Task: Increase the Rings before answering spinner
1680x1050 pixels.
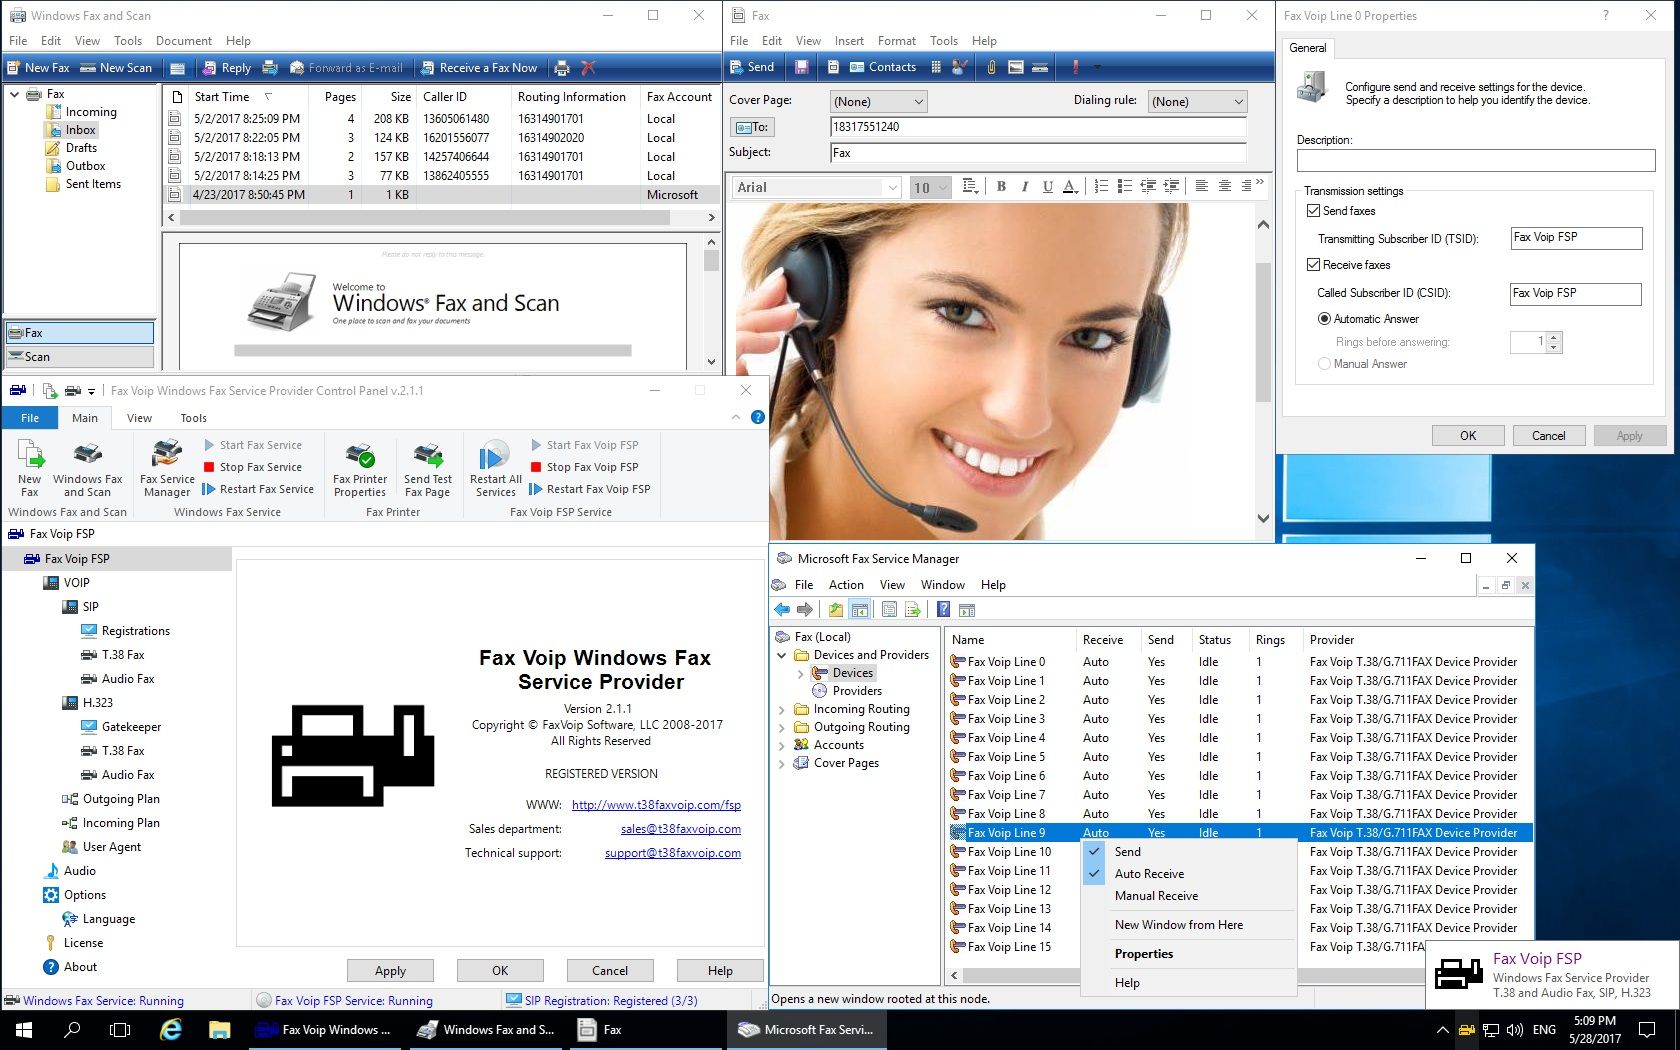Action: tap(1554, 337)
